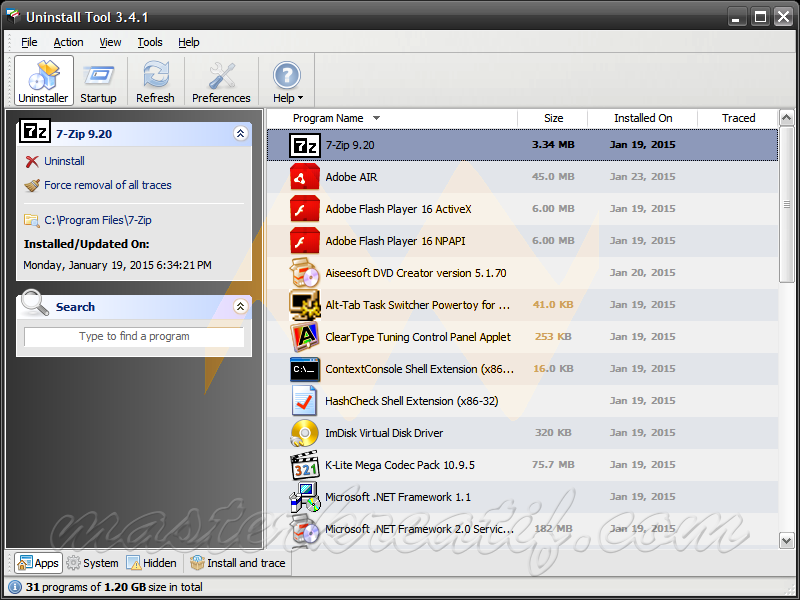Select the ImDisk Virtual Disk Driver icon
The height and width of the screenshot is (600, 800).
tap(305, 433)
